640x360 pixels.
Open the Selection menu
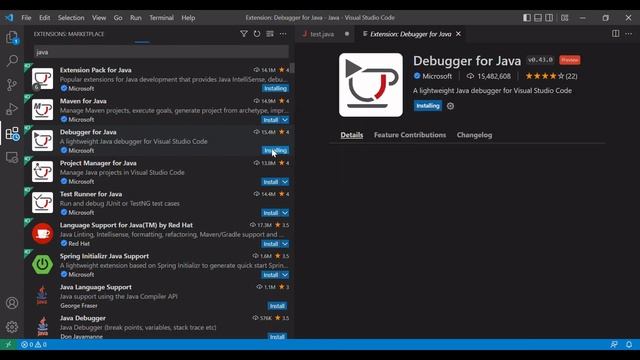pyautogui.click(x=71, y=18)
